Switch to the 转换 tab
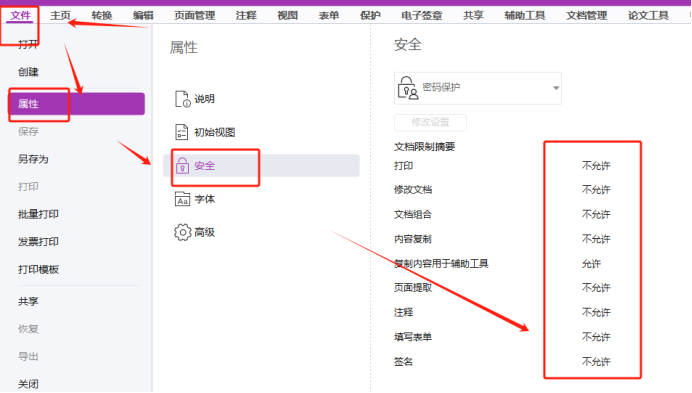Image resolution: width=692 pixels, height=393 pixels. click(102, 16)
